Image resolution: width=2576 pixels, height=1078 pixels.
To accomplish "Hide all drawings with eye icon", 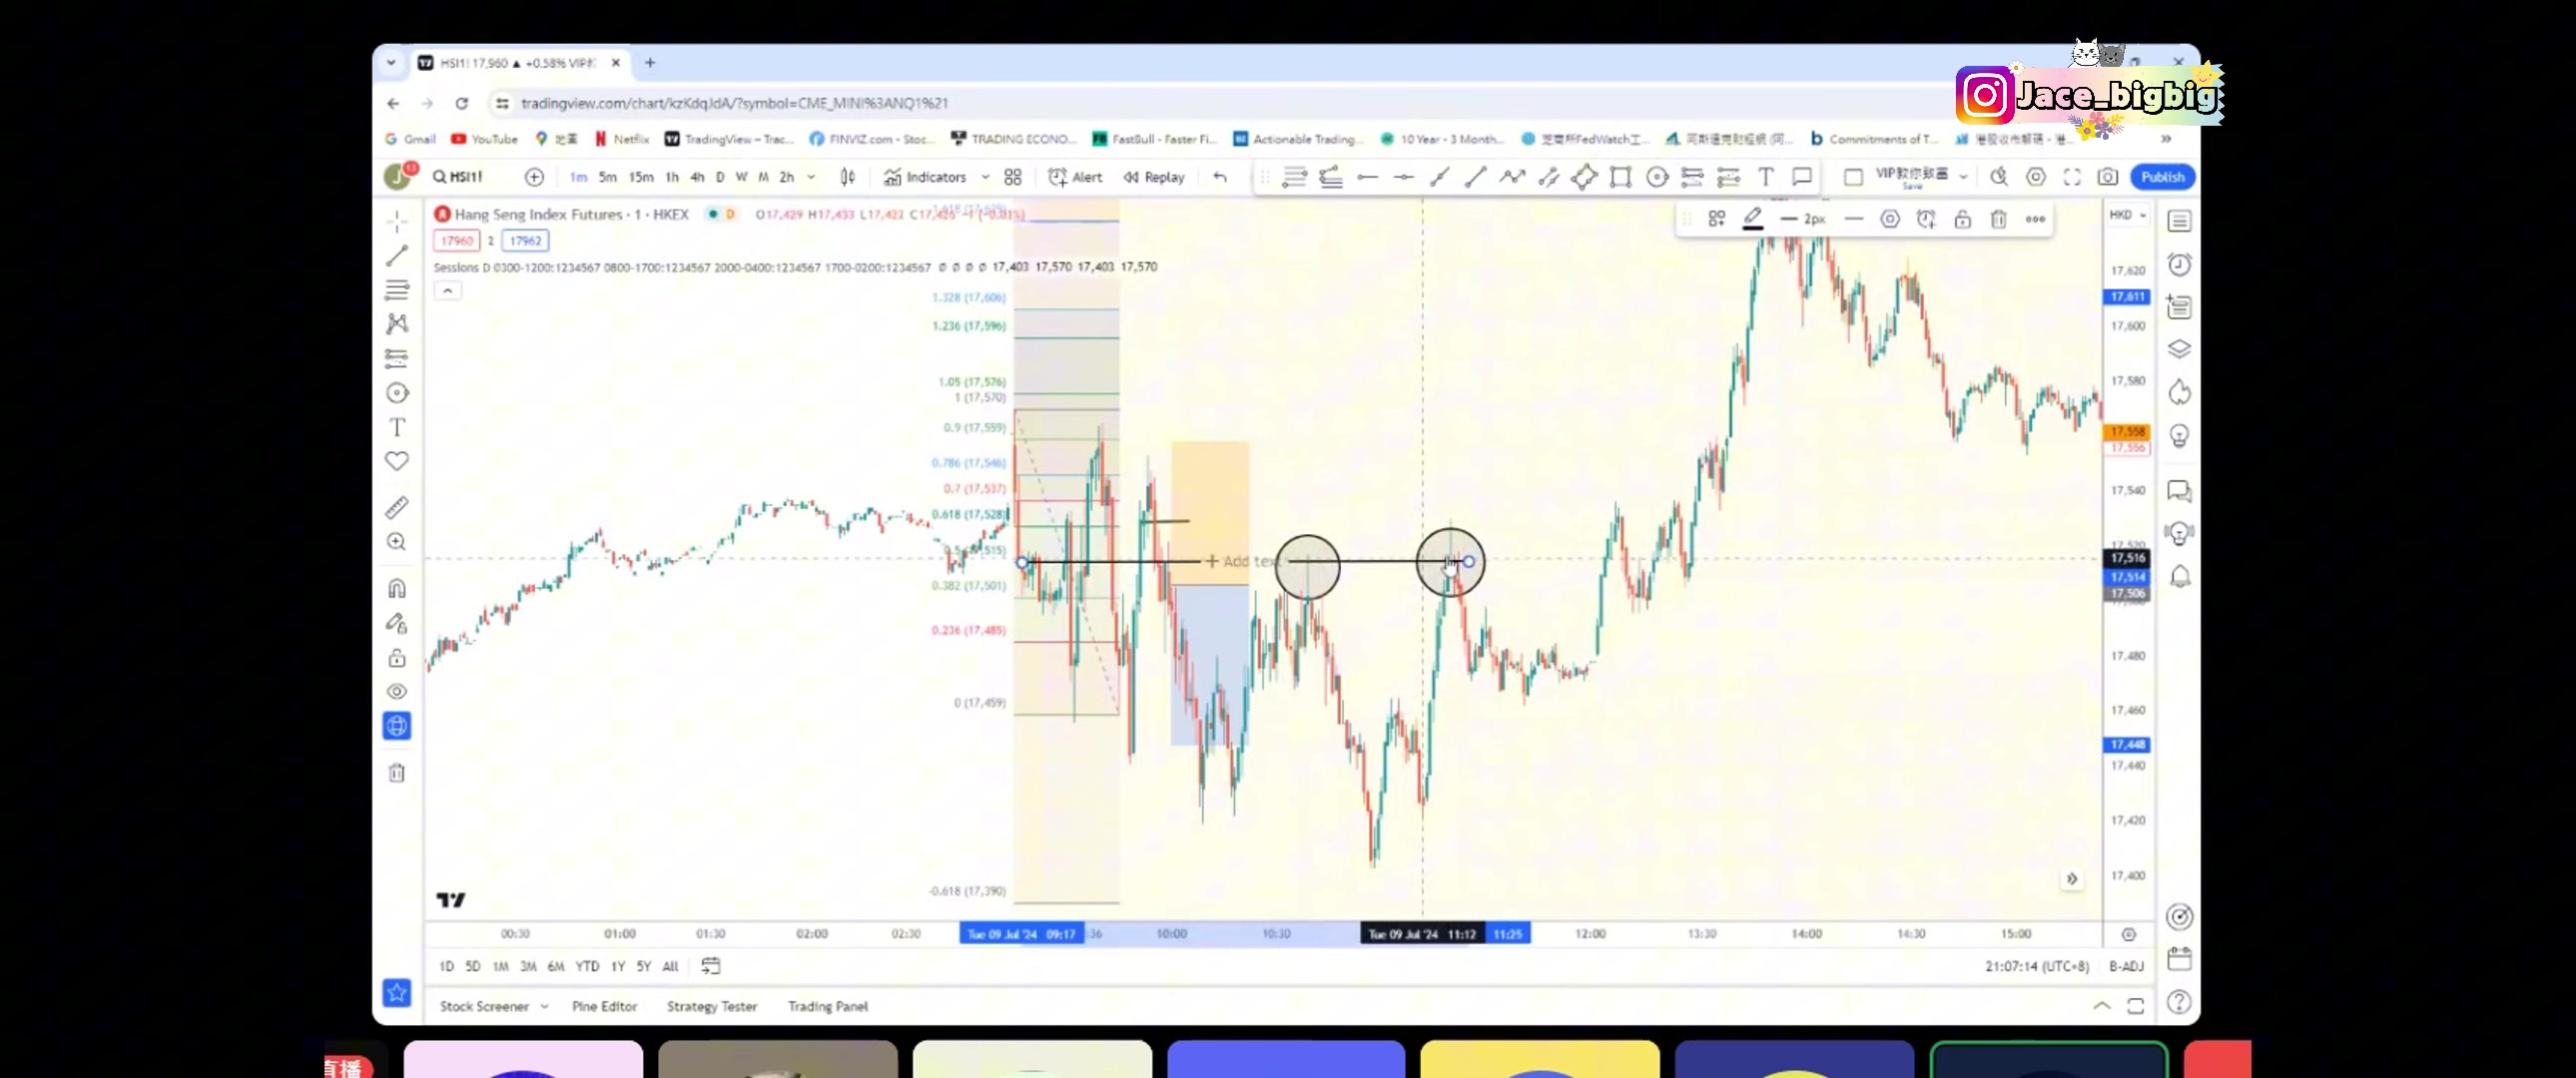I will (x=397, y=691).
